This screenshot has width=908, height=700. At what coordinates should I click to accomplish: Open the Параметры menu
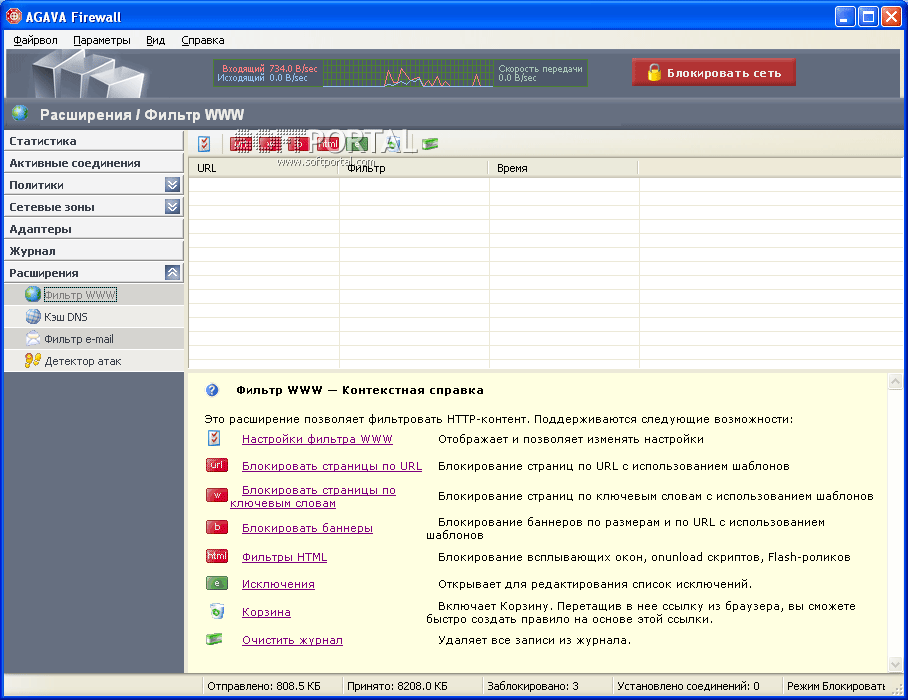102,40
